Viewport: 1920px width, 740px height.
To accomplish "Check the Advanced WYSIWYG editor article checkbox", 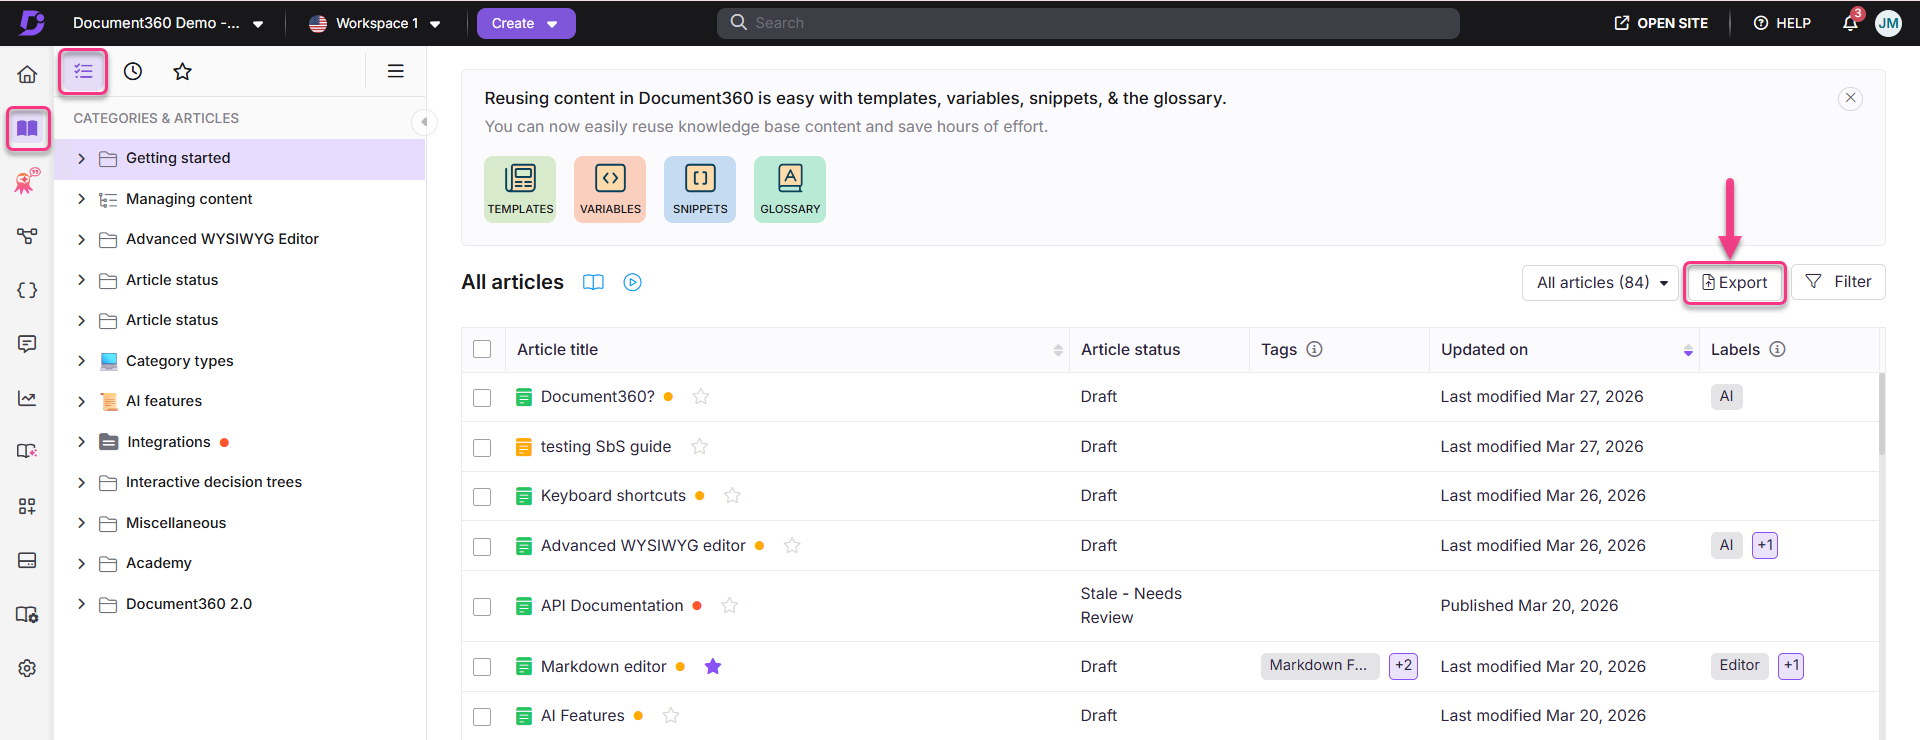I will (x=482, y=546).
